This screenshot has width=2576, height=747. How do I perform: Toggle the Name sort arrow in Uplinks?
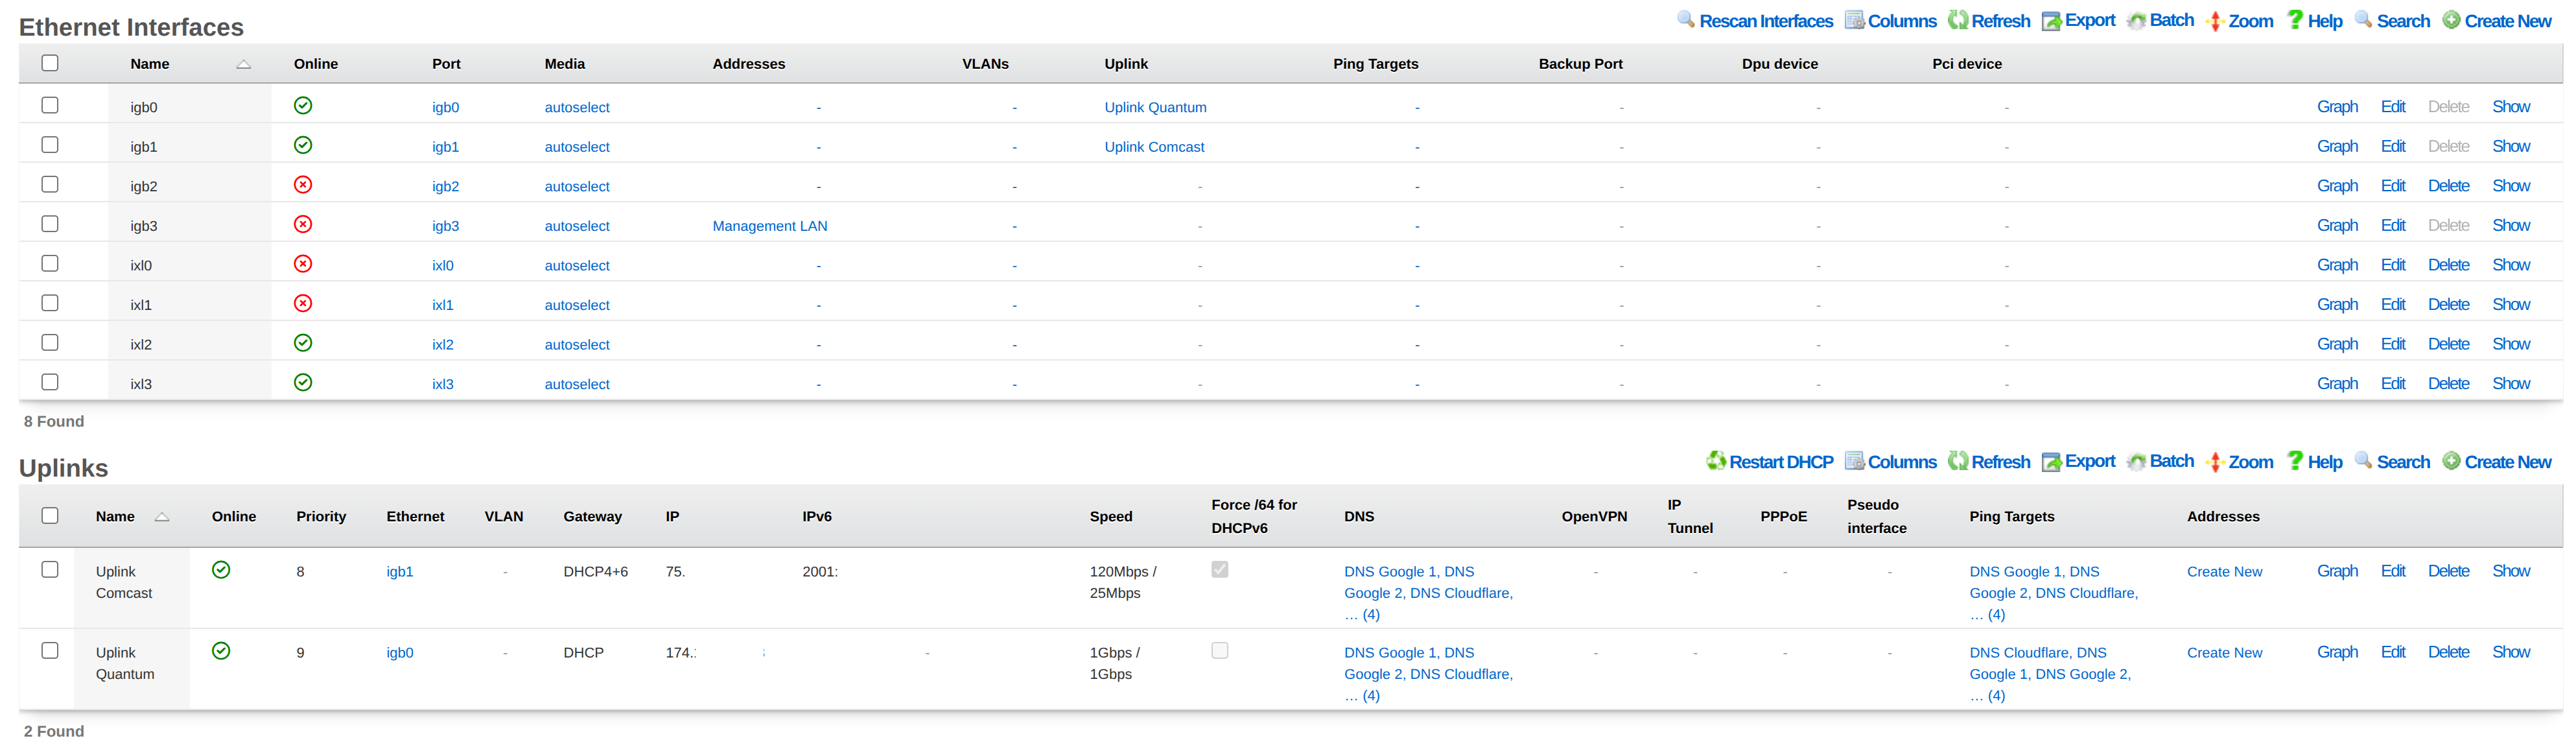click(x=162, y=517)
